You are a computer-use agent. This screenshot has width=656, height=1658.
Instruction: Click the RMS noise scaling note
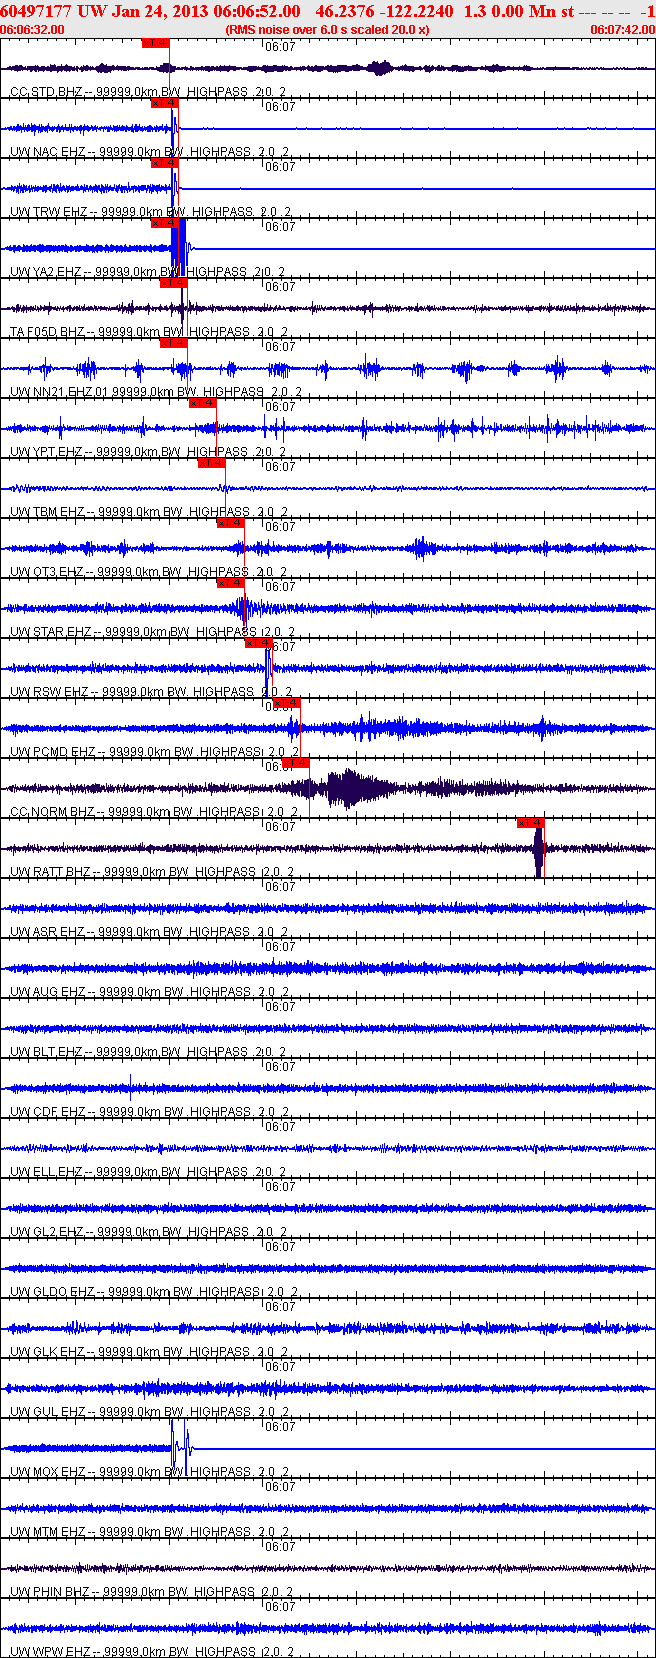(x=328, y=29)
